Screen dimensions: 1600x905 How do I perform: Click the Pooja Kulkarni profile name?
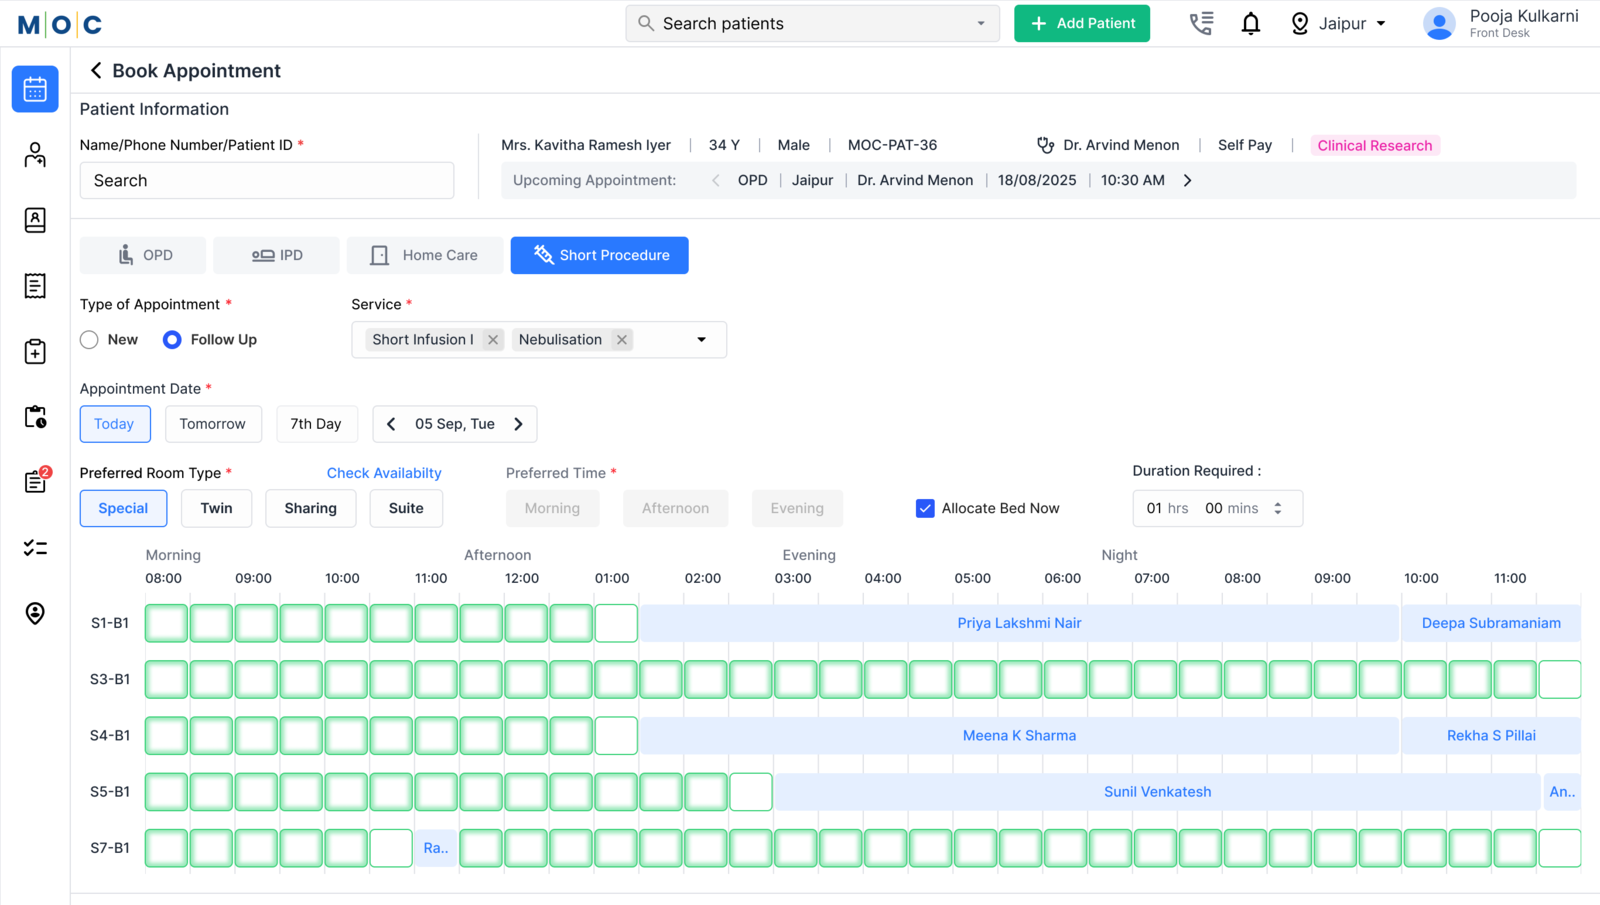(1524, 16)
